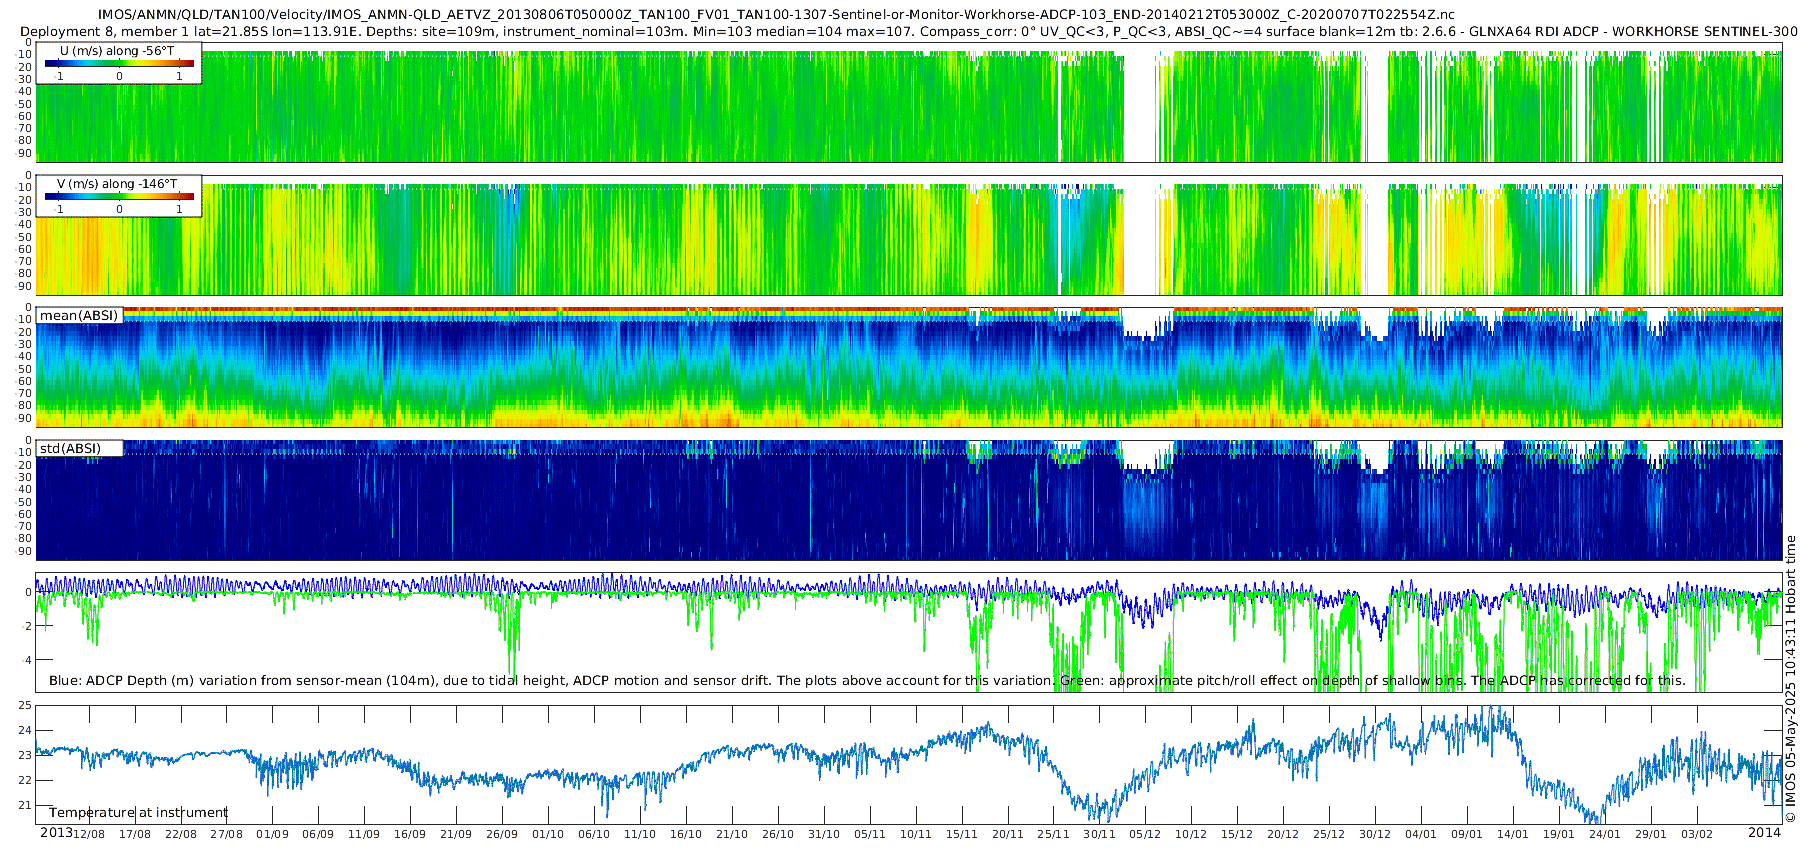The width and height of the screenshot is (1800, 850).
Task: Click the U velocity colorbar legend
Action: 119,63
